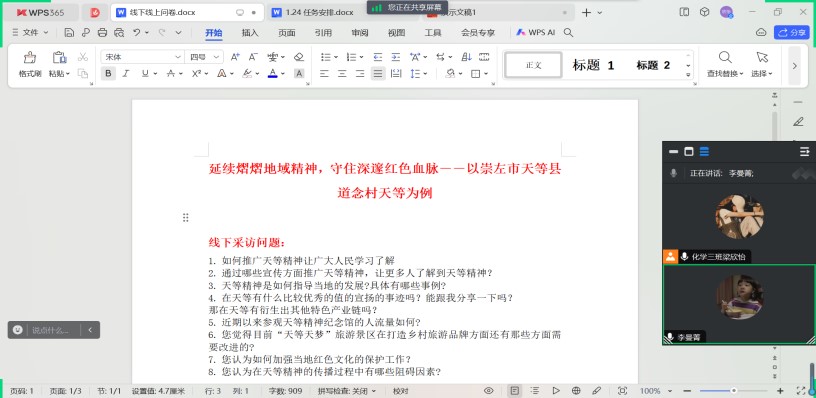This screenshot has height=398, width=816.
Task: Click the Paste (粘贴) clipboard icon
Action: tap(59, 57)
